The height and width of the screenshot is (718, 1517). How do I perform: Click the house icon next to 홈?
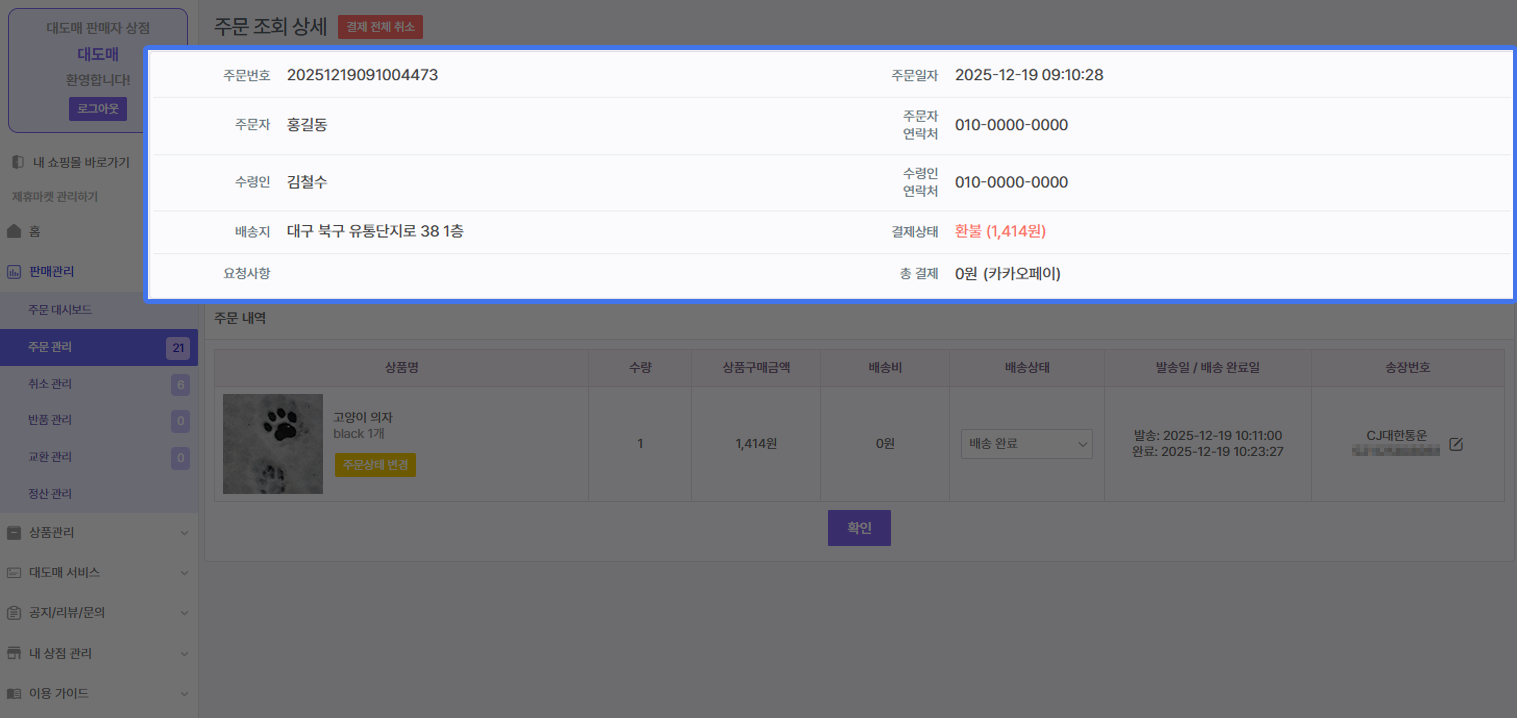14,231
